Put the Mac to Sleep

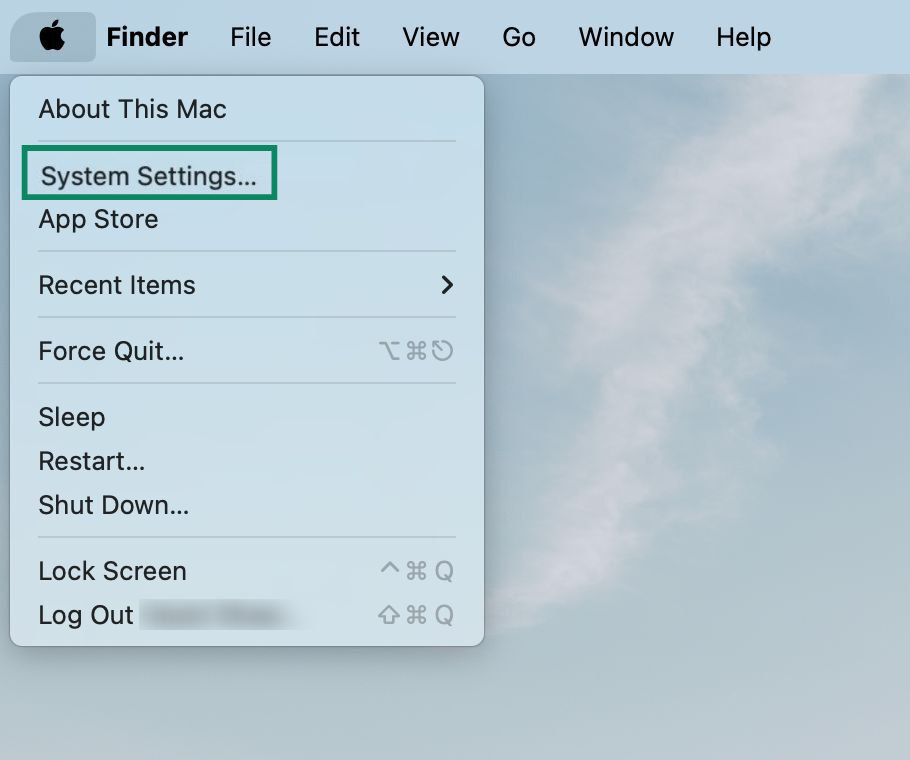pyautogui.click(x=71, y=417)
